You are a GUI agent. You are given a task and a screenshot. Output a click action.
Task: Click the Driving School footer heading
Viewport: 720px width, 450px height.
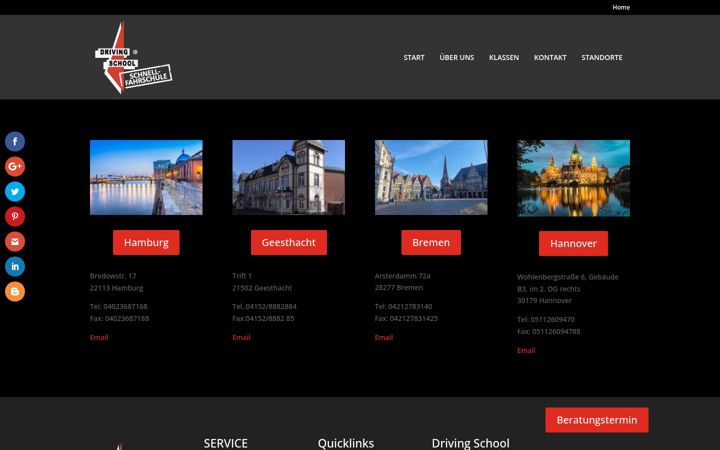[x=470, y=444]
